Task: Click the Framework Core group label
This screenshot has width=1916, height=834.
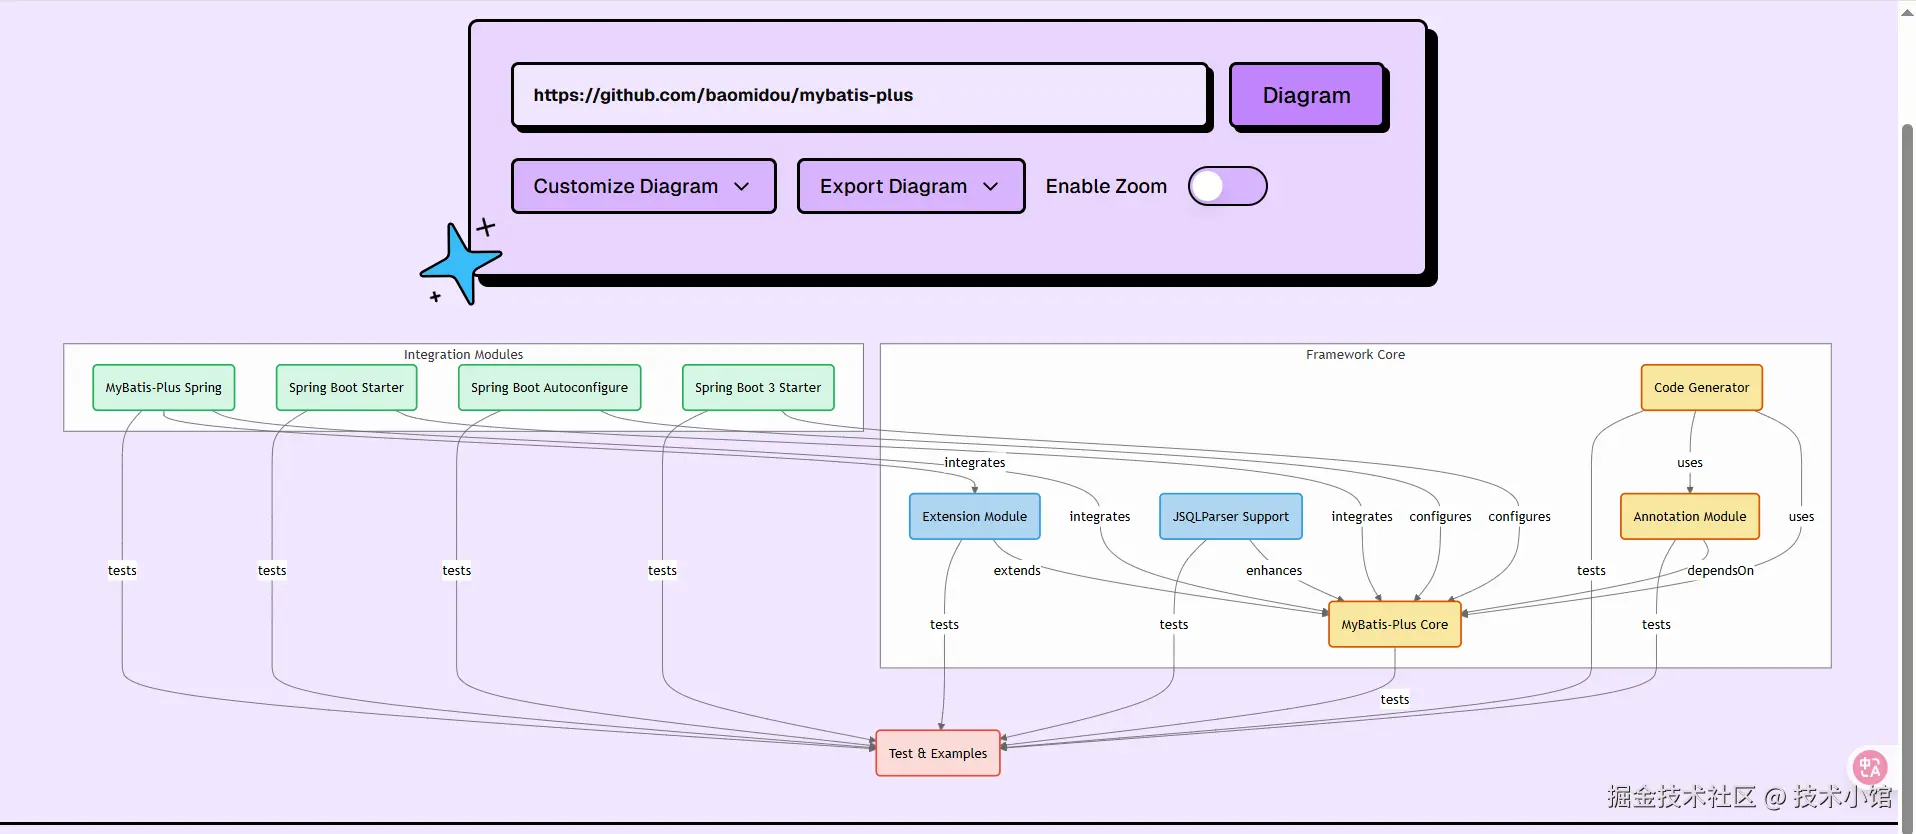Action: [1355, 355]
